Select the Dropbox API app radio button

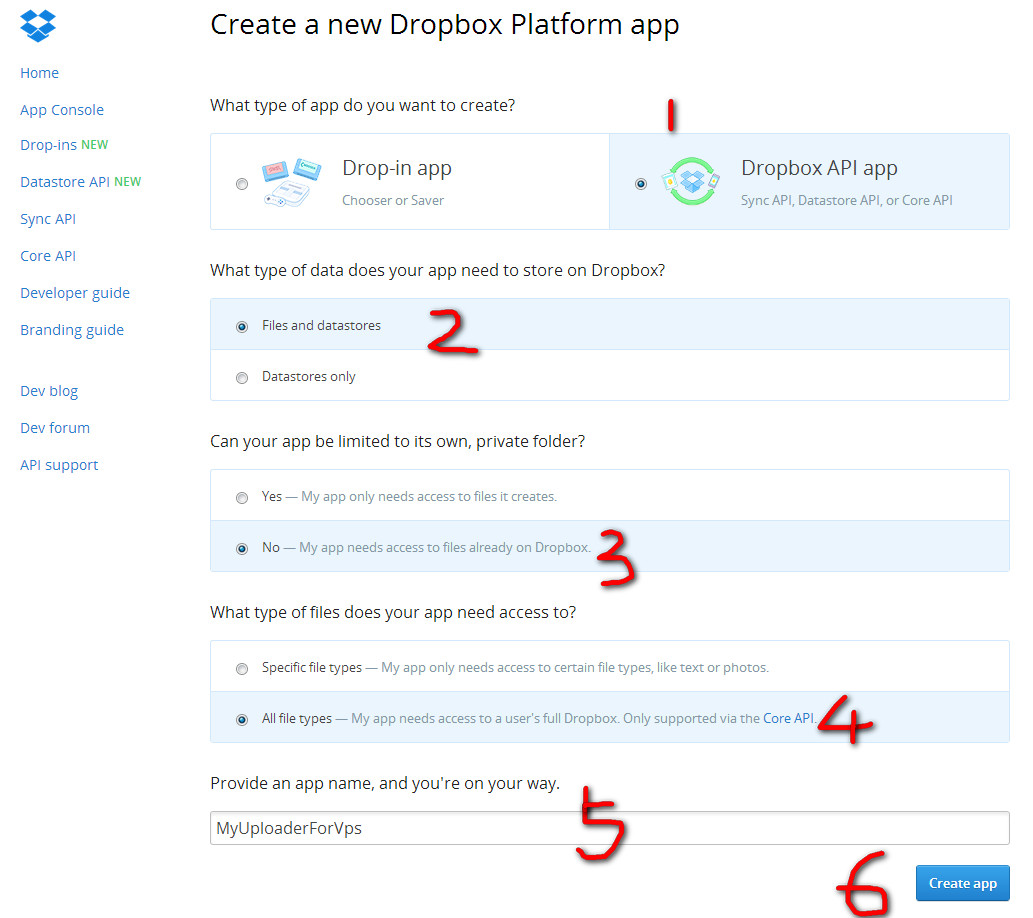click(640, 184)
